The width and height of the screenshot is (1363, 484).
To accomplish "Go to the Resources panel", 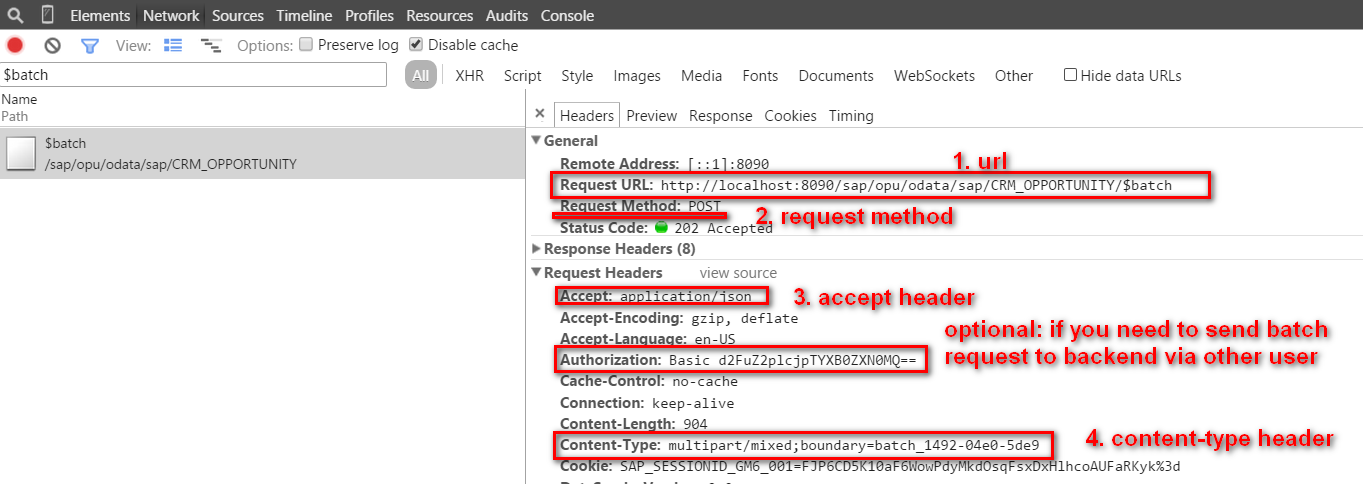I will coord(440,16).
